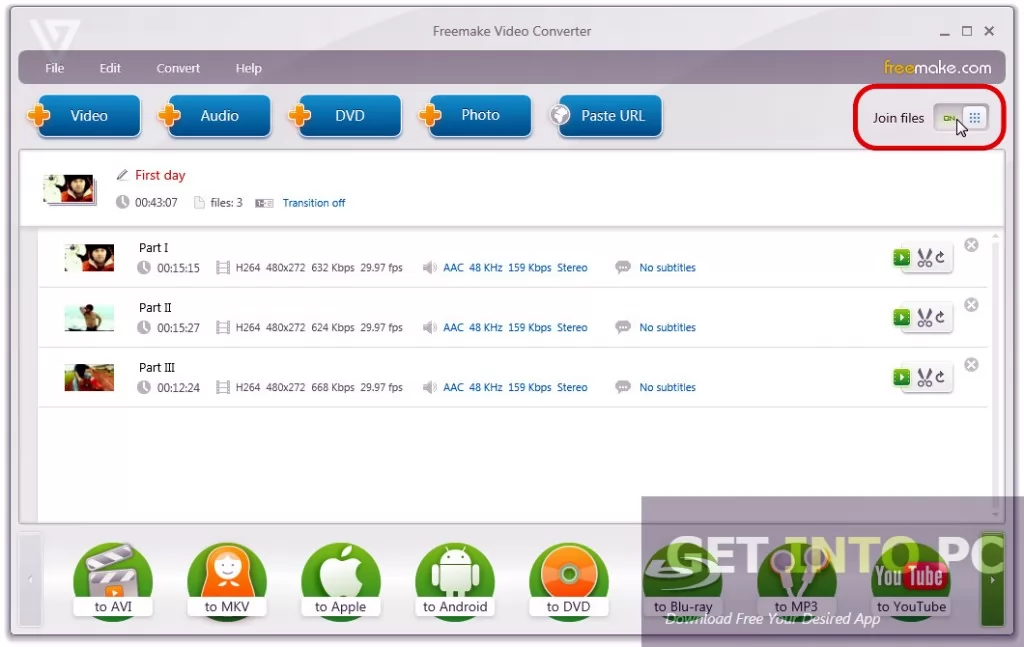Screen dimensions: 1024x647
Task: Click the 00:15:15 duration of Part I
Action: (178, 268)
